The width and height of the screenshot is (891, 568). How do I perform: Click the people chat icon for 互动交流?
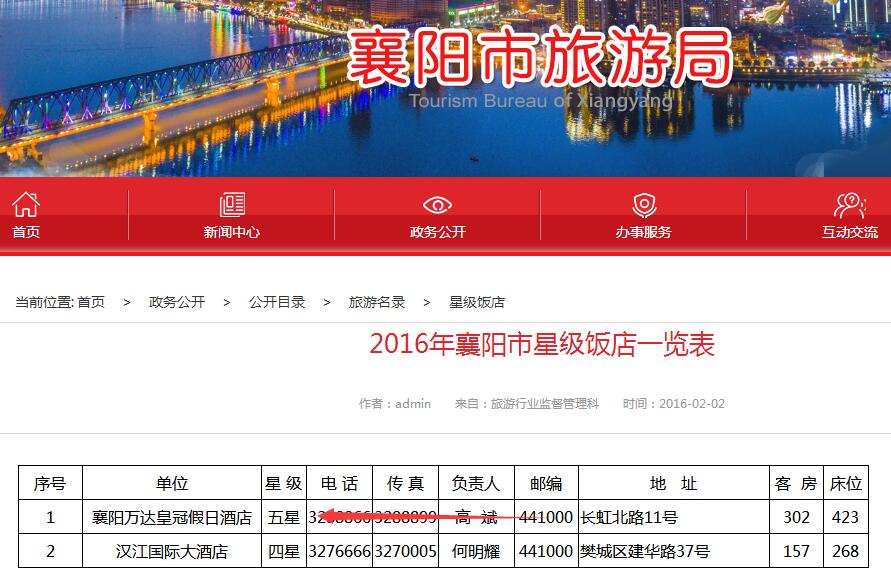(850, 205)
